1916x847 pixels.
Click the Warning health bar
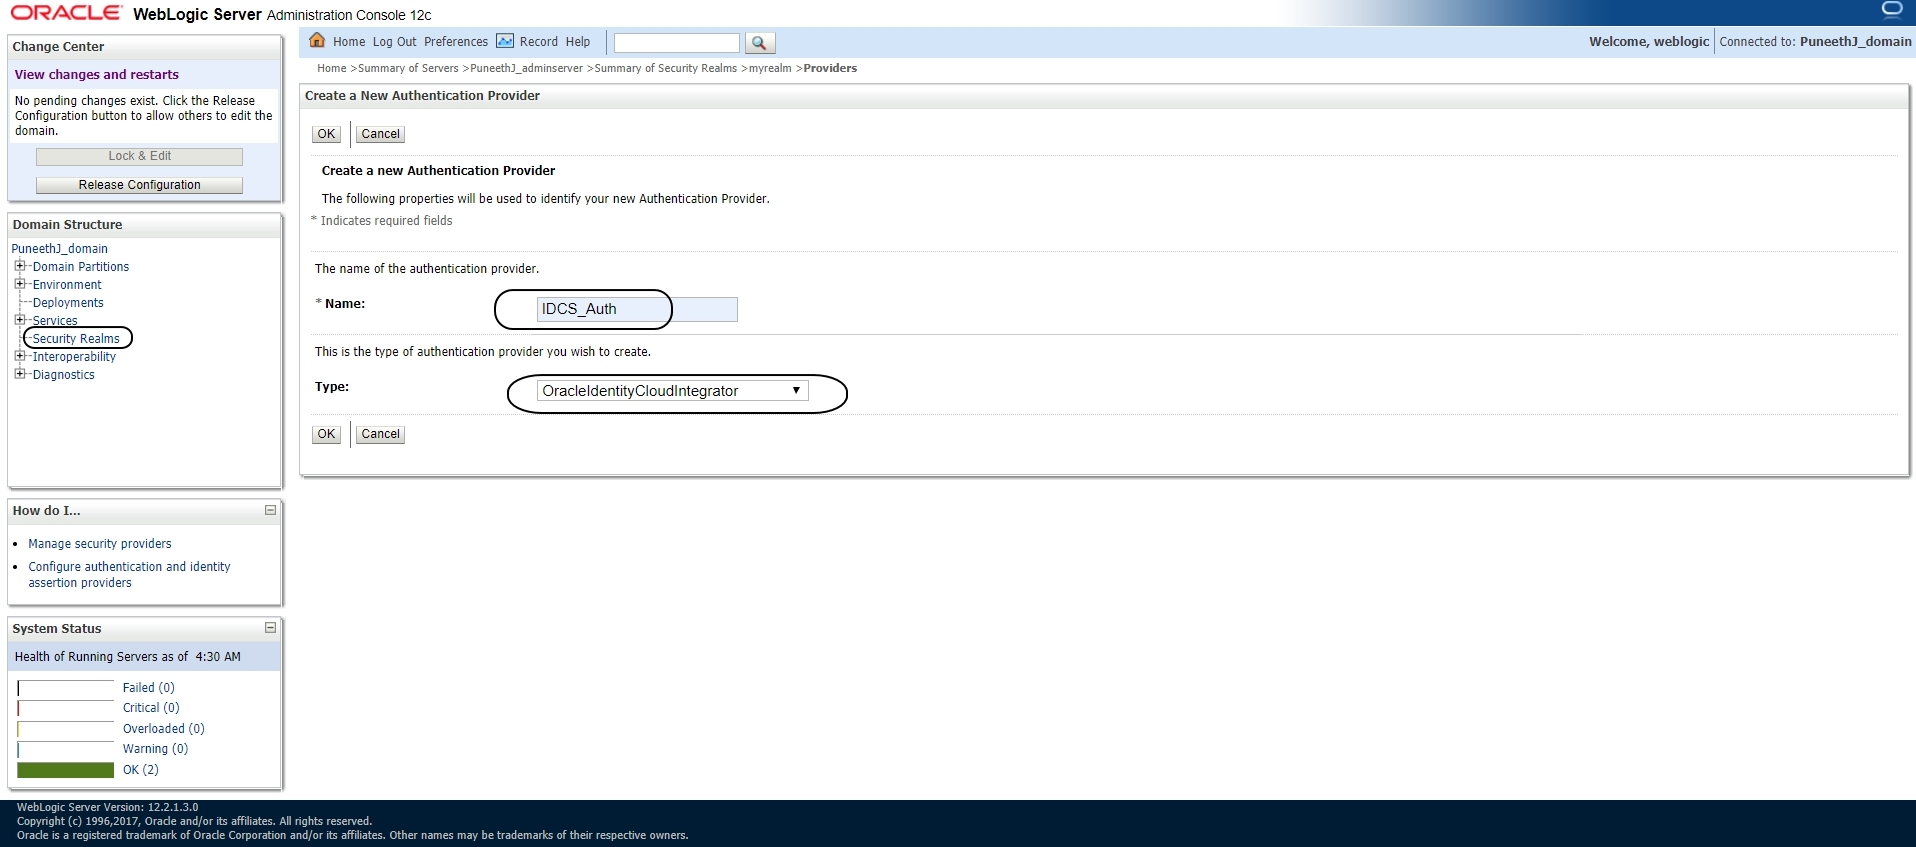(x=66, y=749)
